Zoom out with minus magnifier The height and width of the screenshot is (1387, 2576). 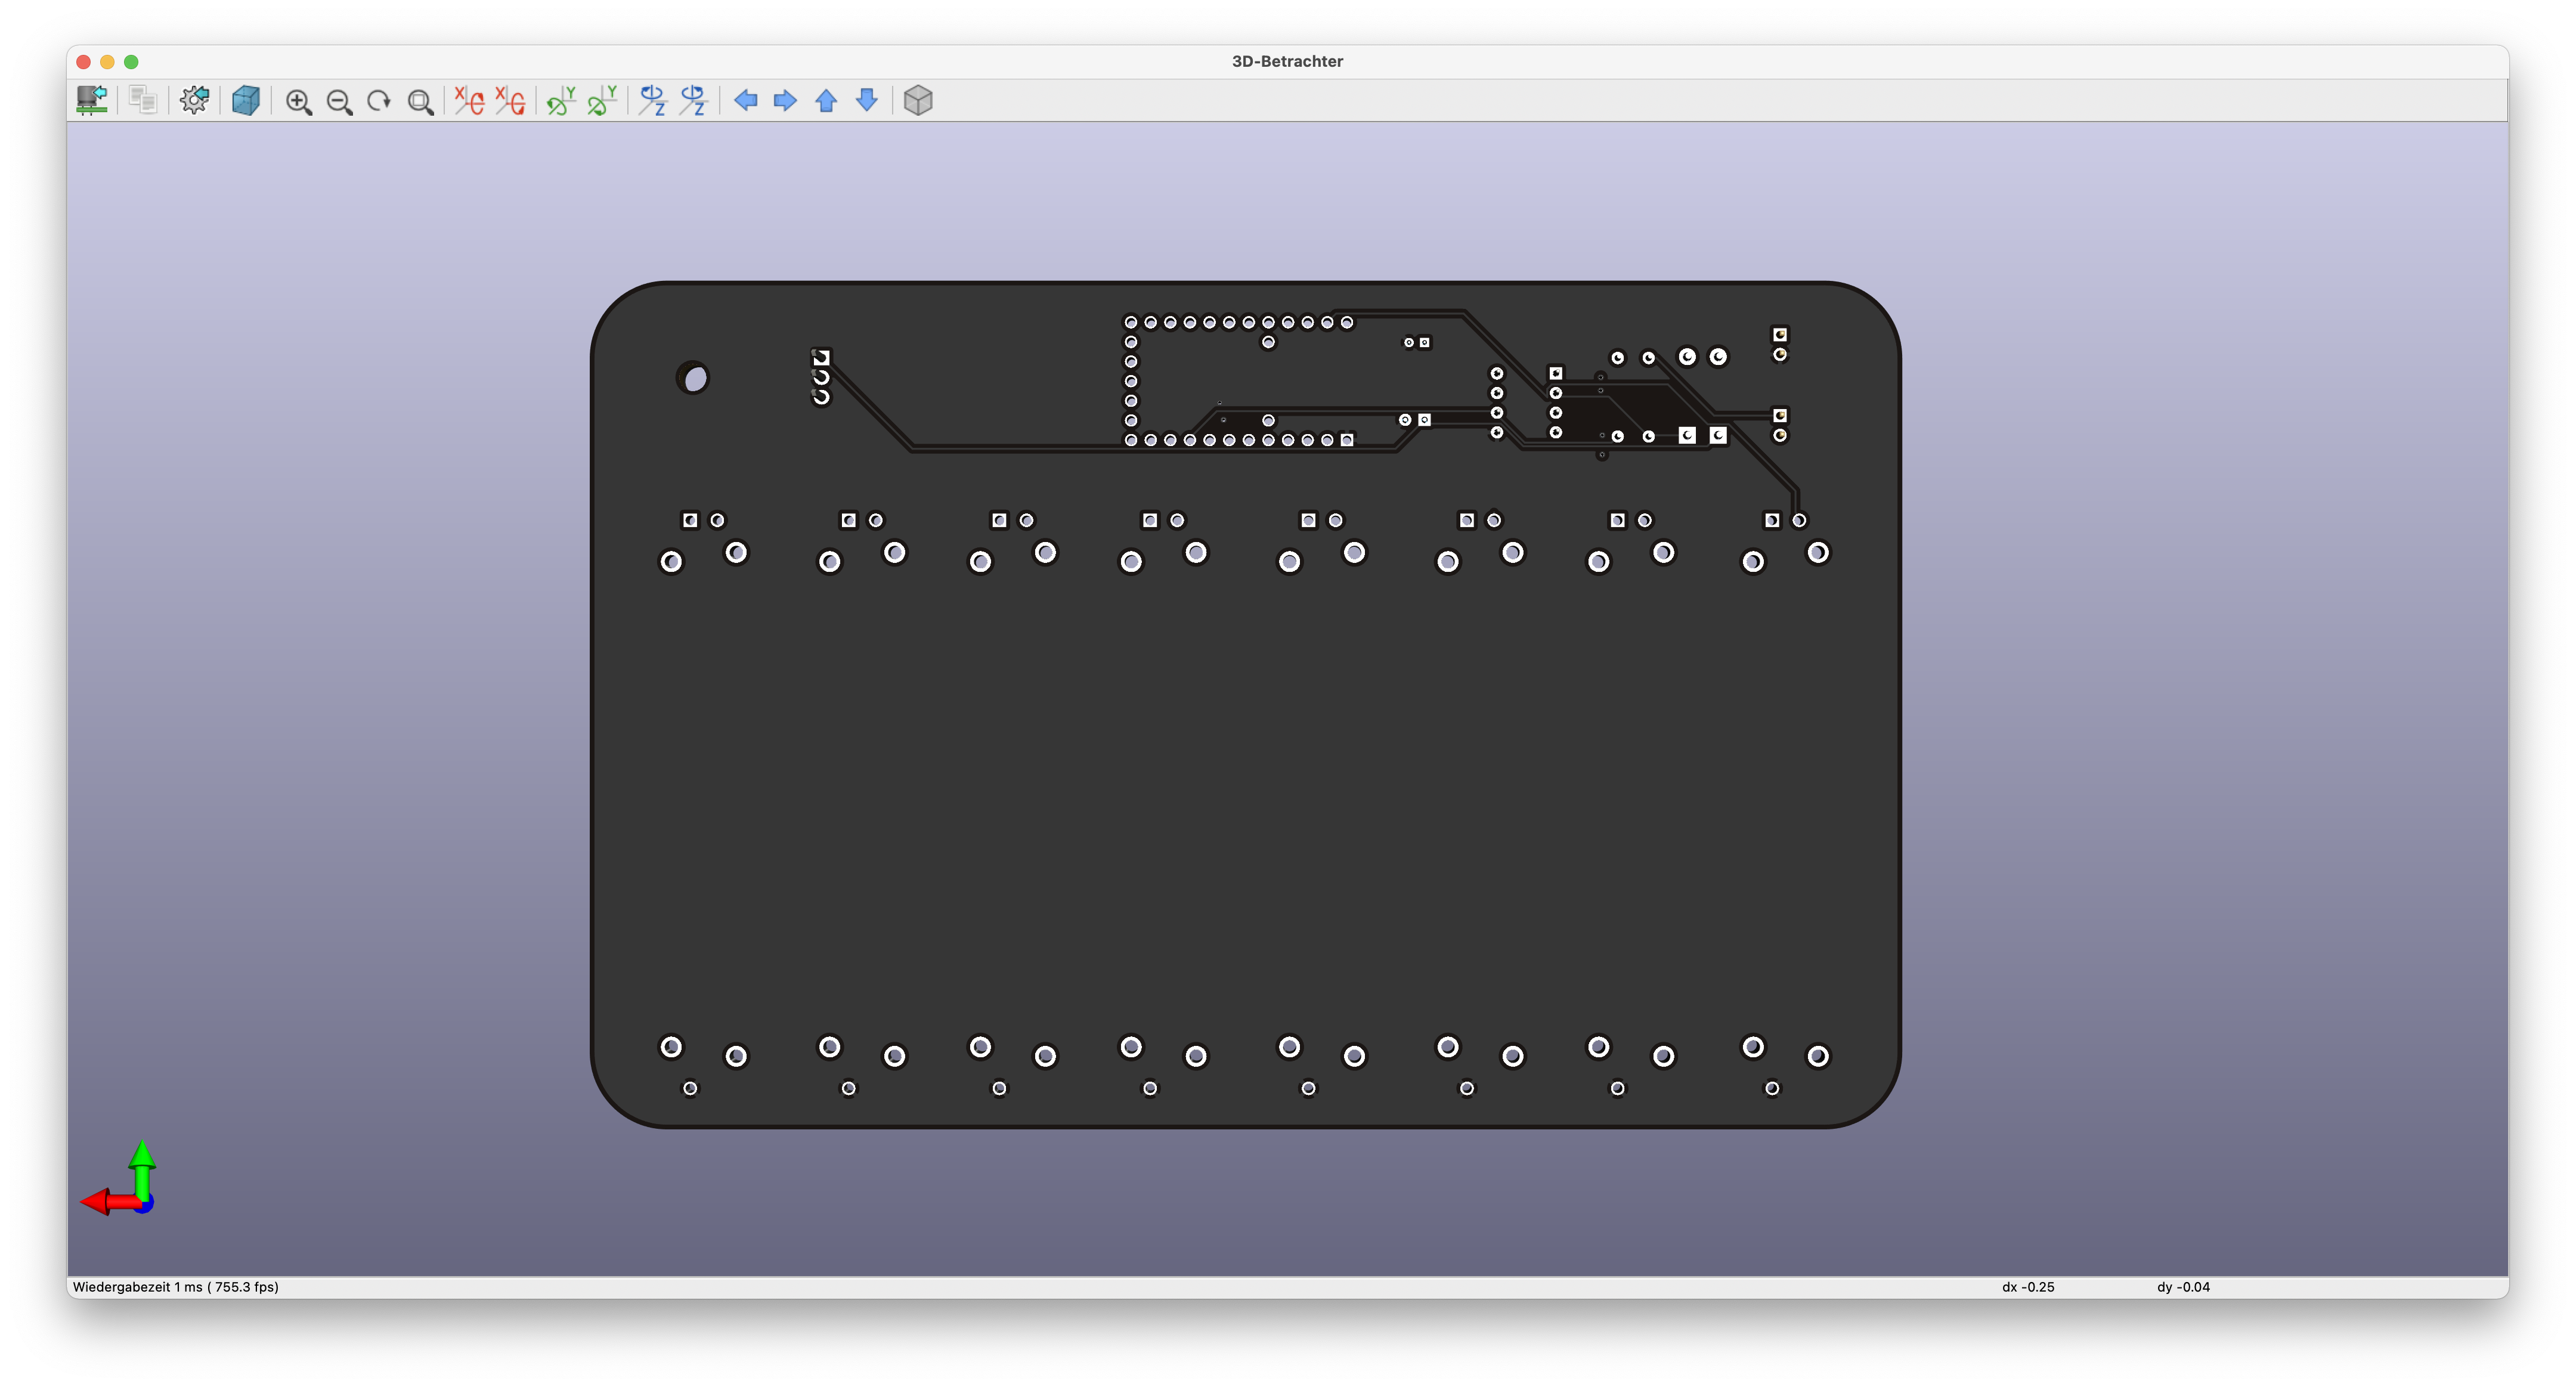tap(339, 101)
